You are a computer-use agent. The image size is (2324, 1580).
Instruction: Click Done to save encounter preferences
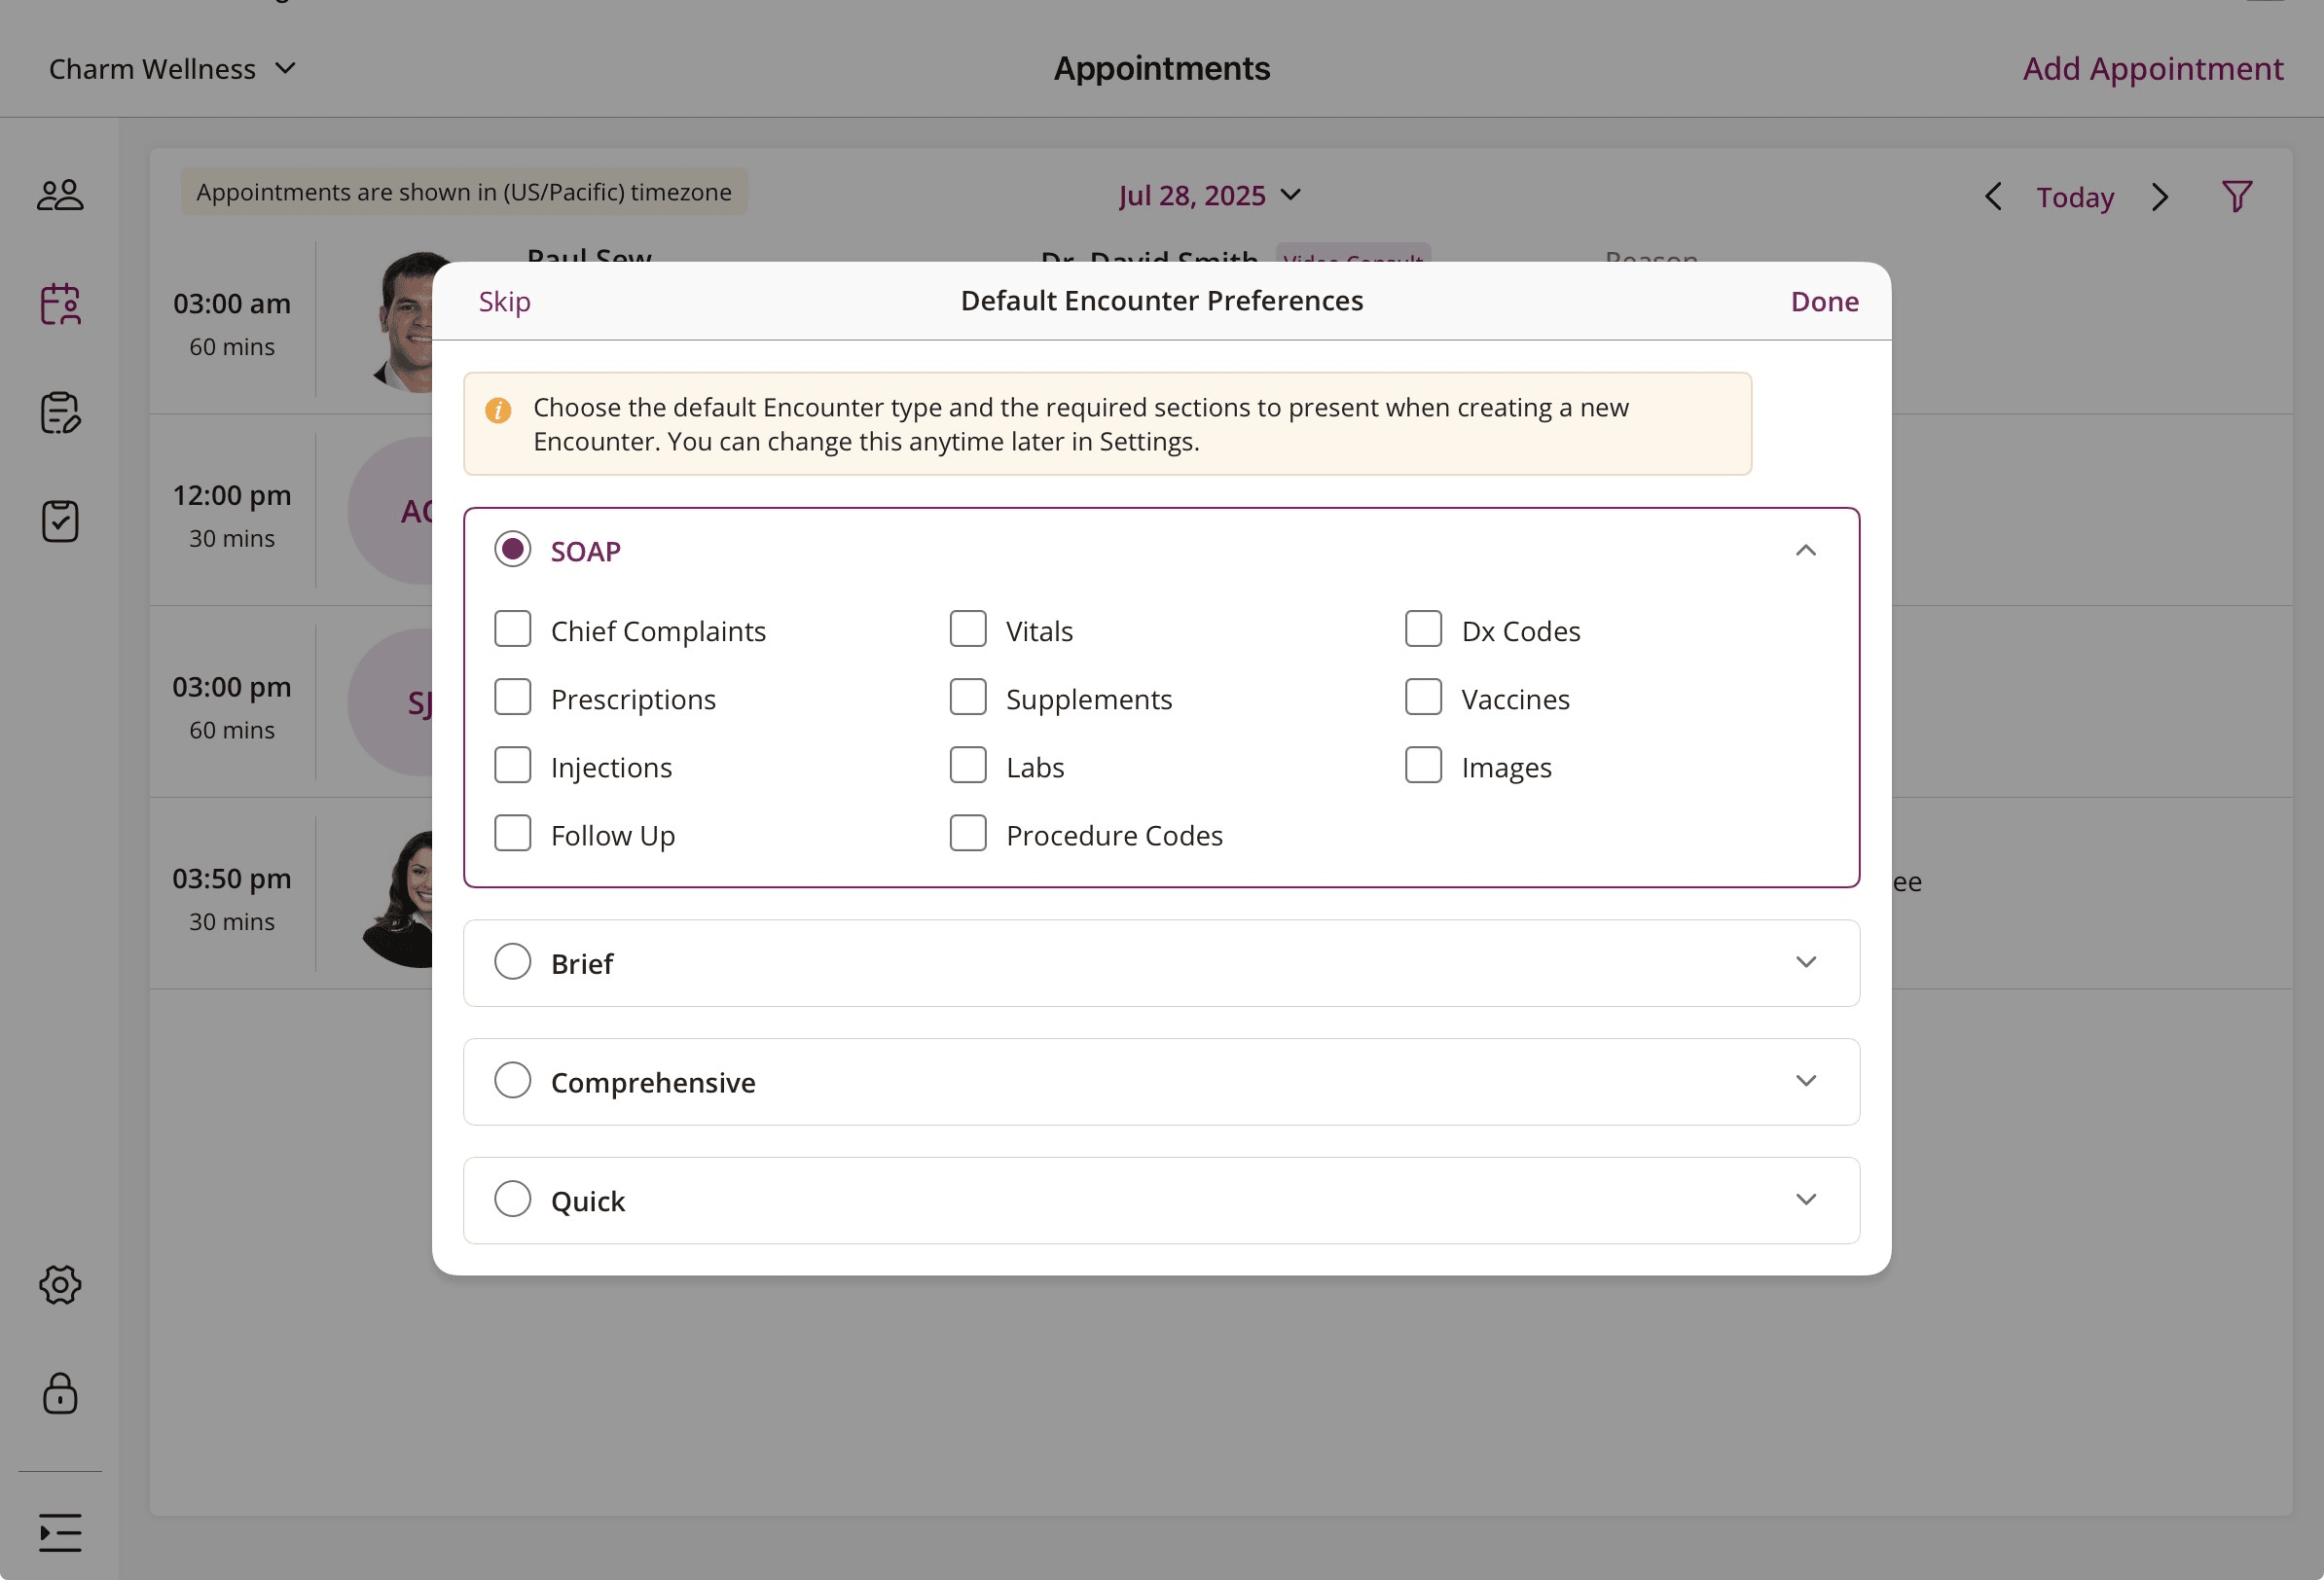1824,300
